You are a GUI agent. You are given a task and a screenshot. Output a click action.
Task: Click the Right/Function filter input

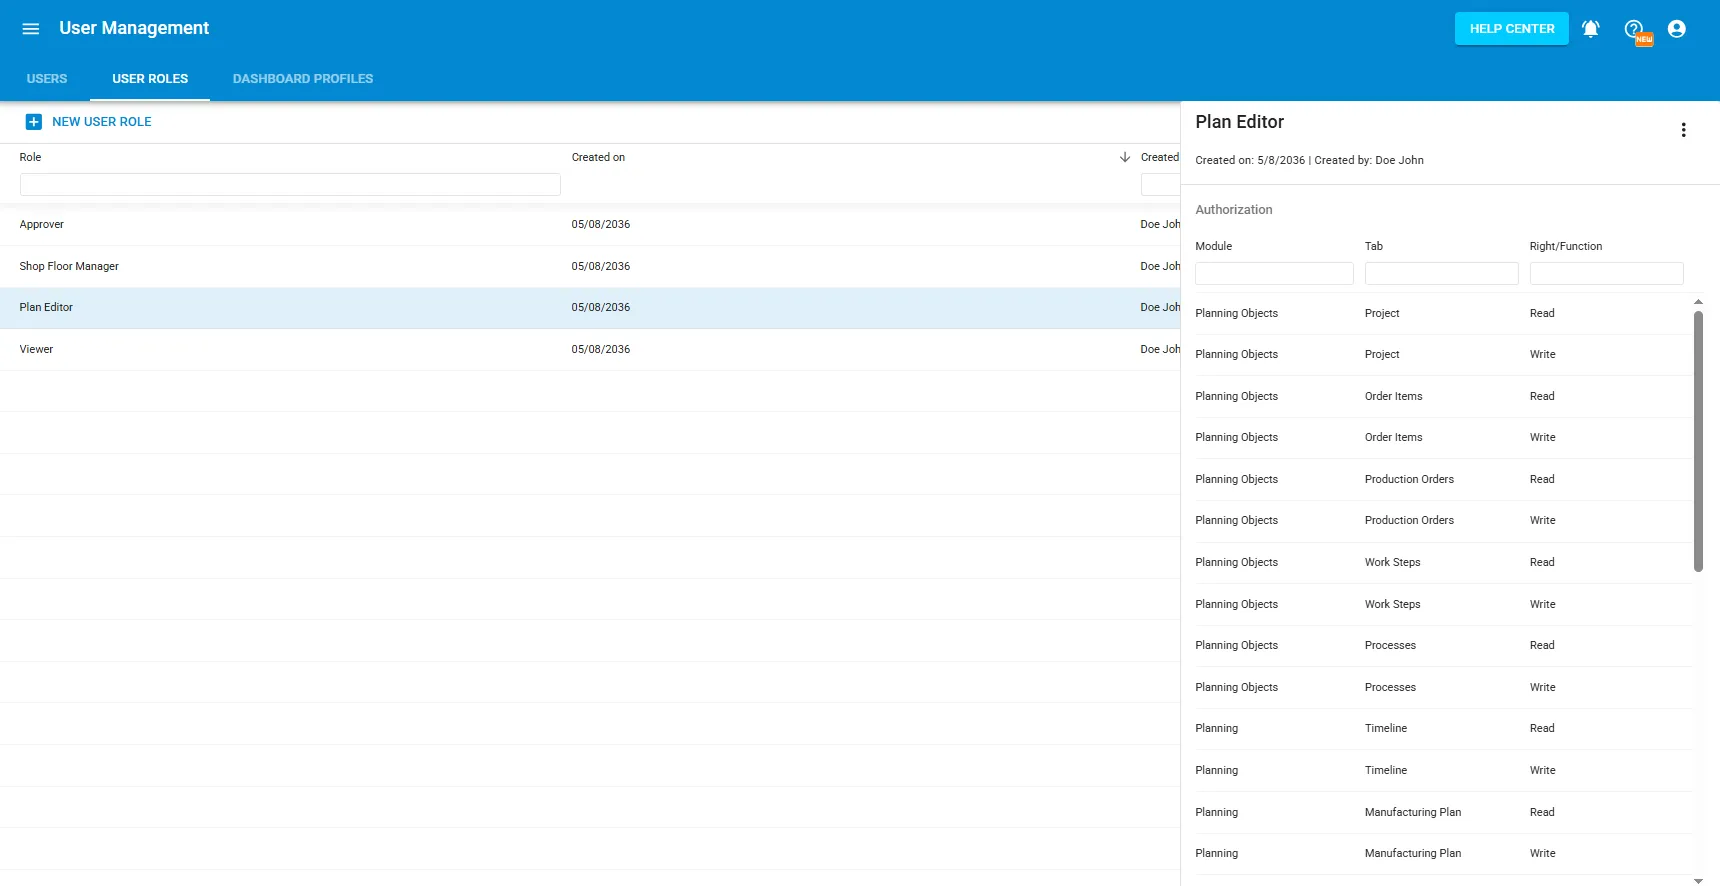[1606, 273]
